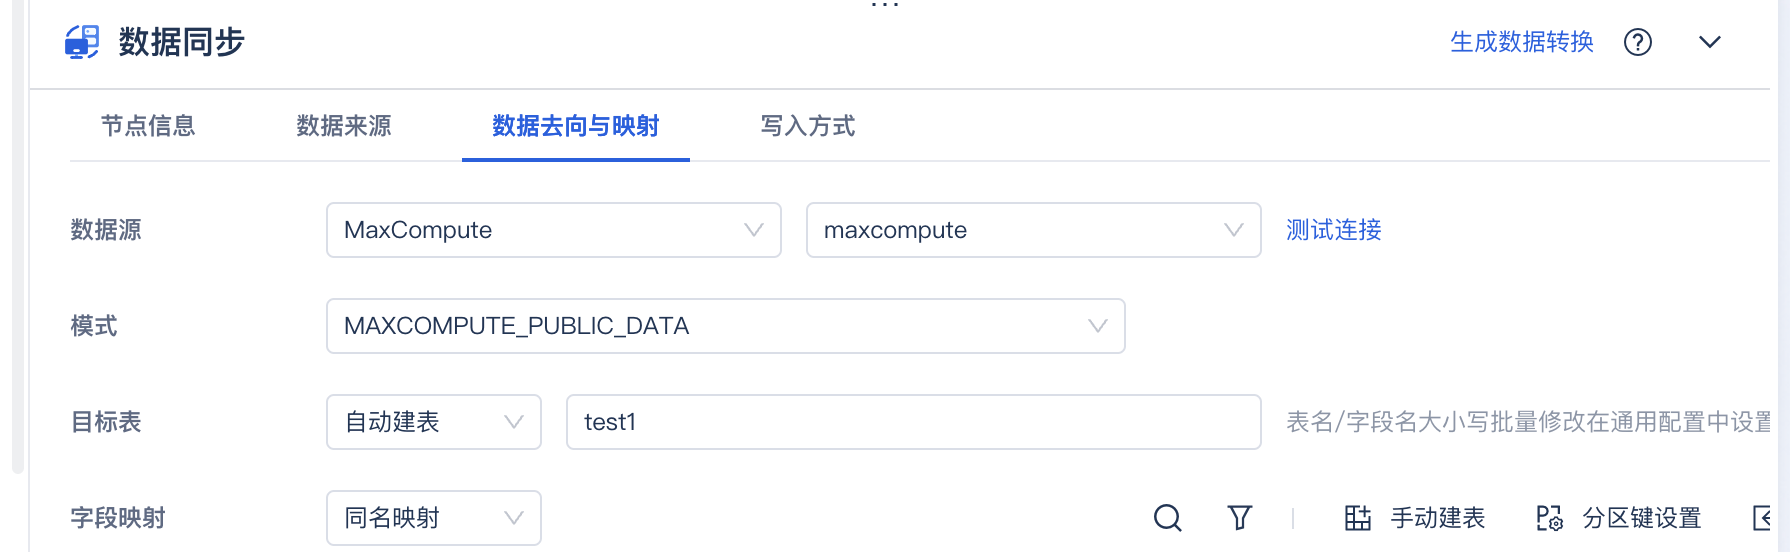Screen dimensions: 1790x552
Task: Expand the maxcompute connection dropdown
Action: [1033, 230]
